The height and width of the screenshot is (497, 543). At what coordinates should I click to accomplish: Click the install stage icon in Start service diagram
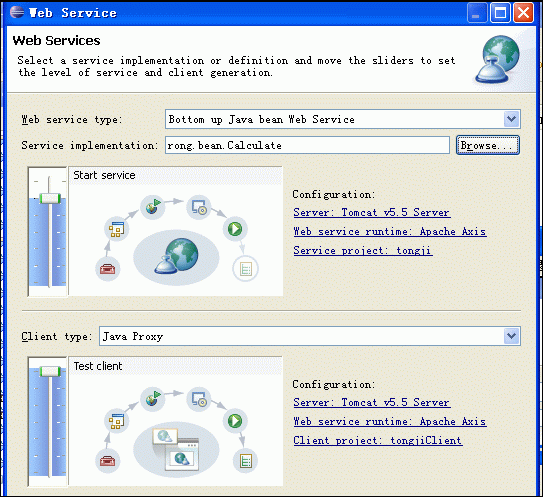tap(199, 207)
